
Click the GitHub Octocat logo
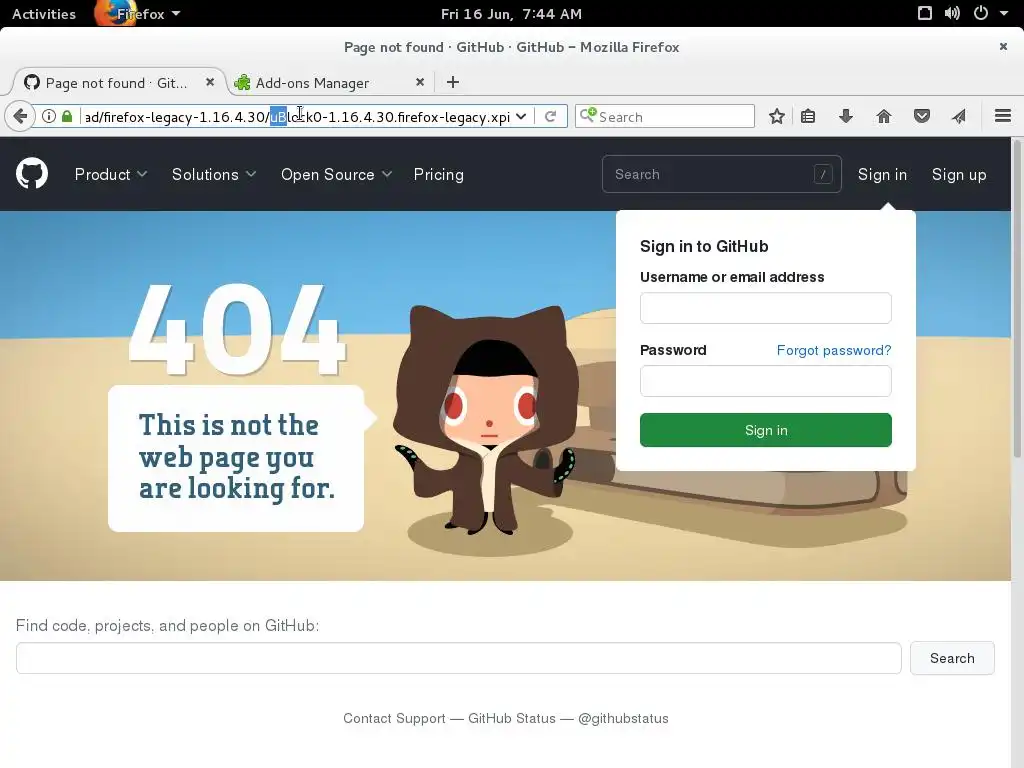32,174
